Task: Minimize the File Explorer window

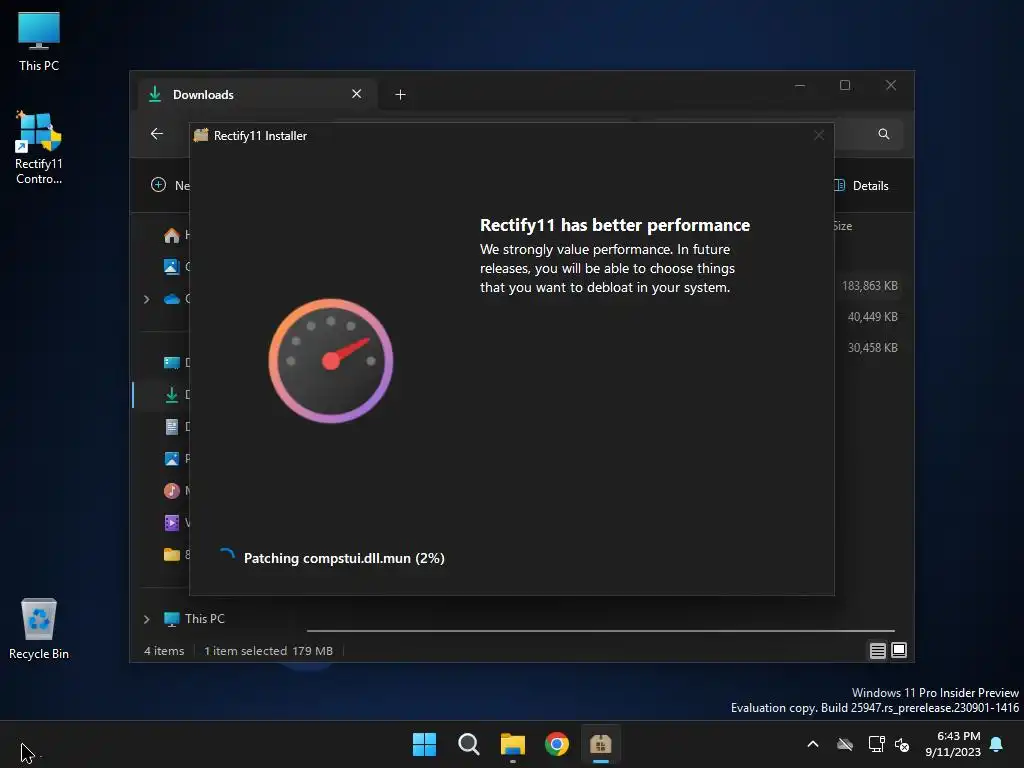Action: pyautogui.click(x=800, y=86)
